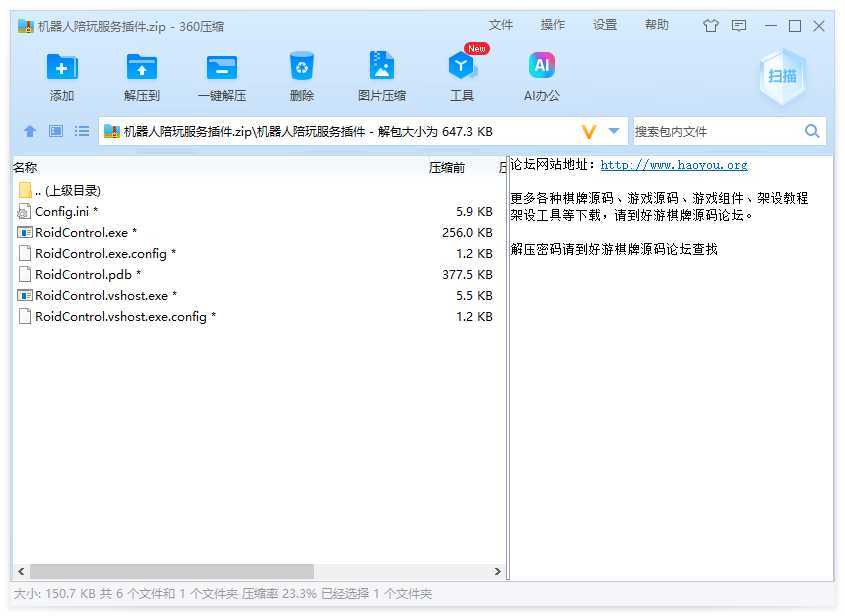
Task: Open the 图片压缩 image compression tool
Action: coord(381,68)
